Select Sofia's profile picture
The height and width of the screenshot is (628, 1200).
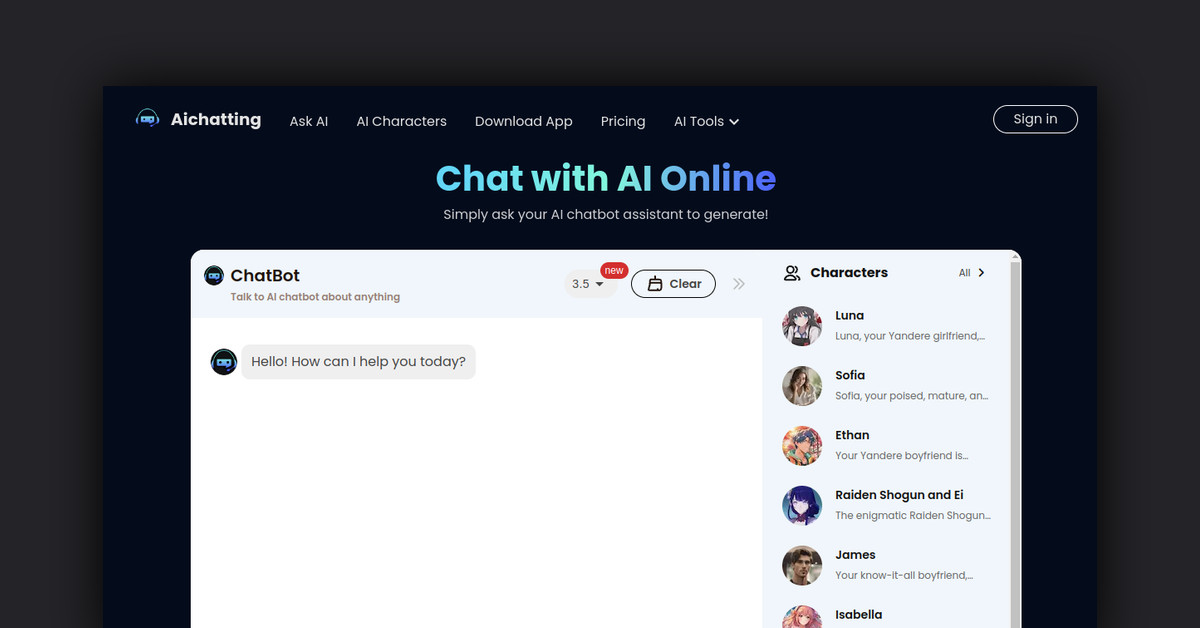pyautogui.click(x=802, y=386)
